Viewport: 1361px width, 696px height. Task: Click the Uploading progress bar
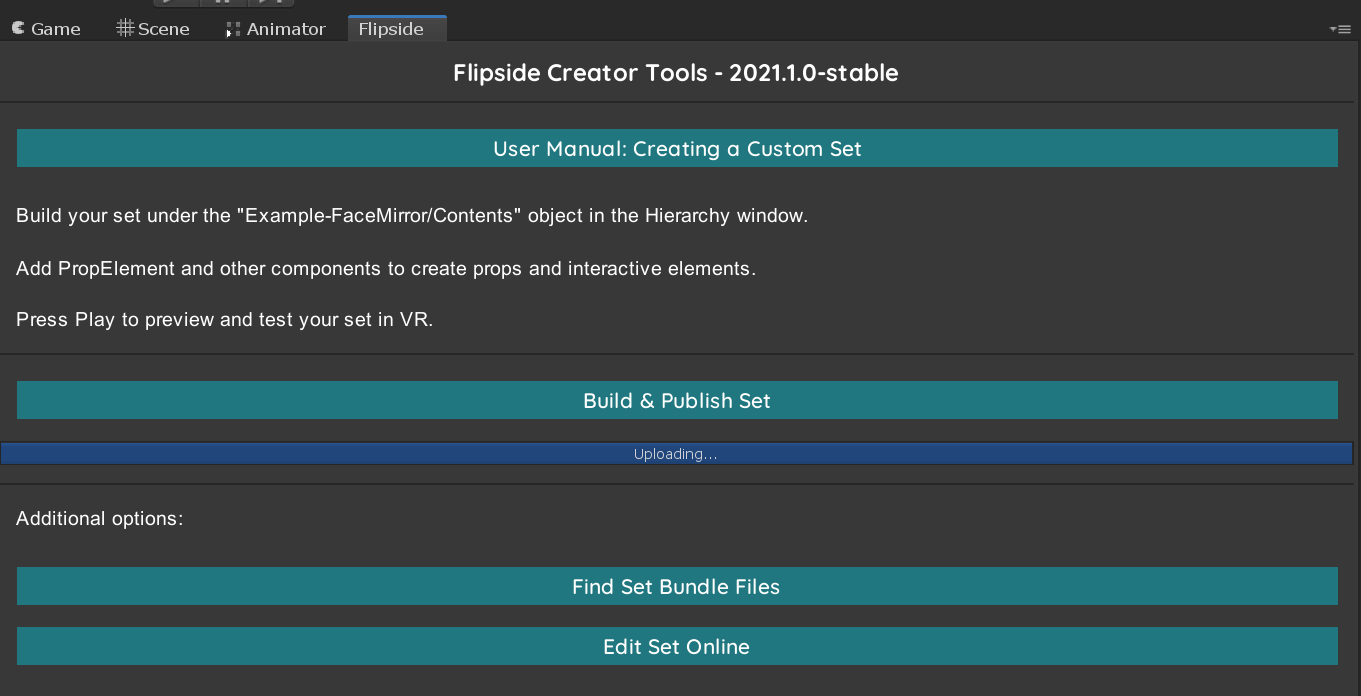point(676,453)
